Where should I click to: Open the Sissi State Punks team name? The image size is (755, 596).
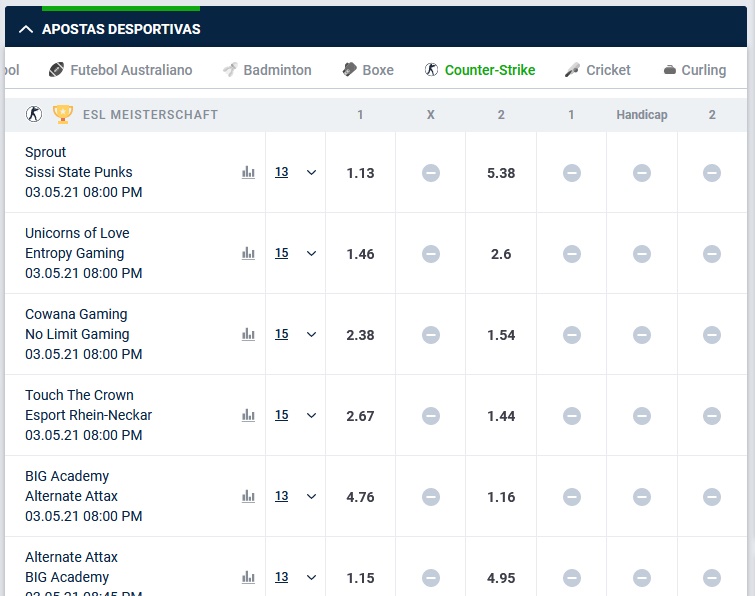[x=78, y=172]
